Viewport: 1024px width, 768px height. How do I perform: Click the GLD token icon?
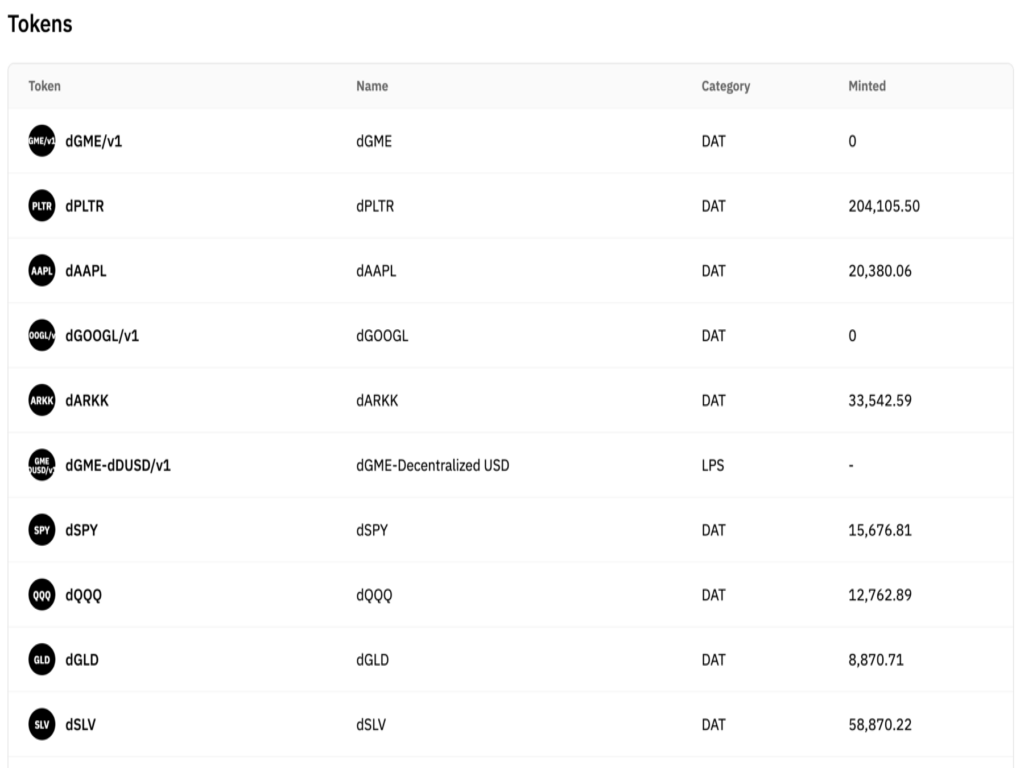(42, 660)
